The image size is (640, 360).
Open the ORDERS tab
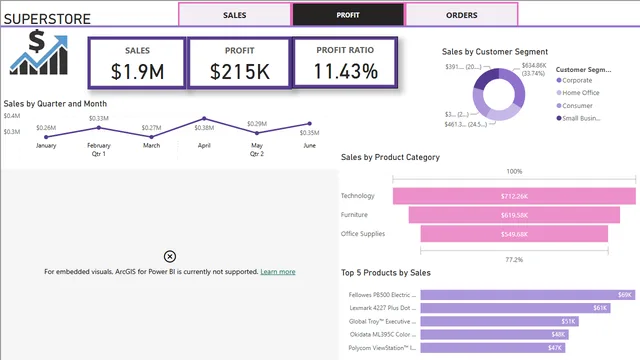tap(462, 15)
